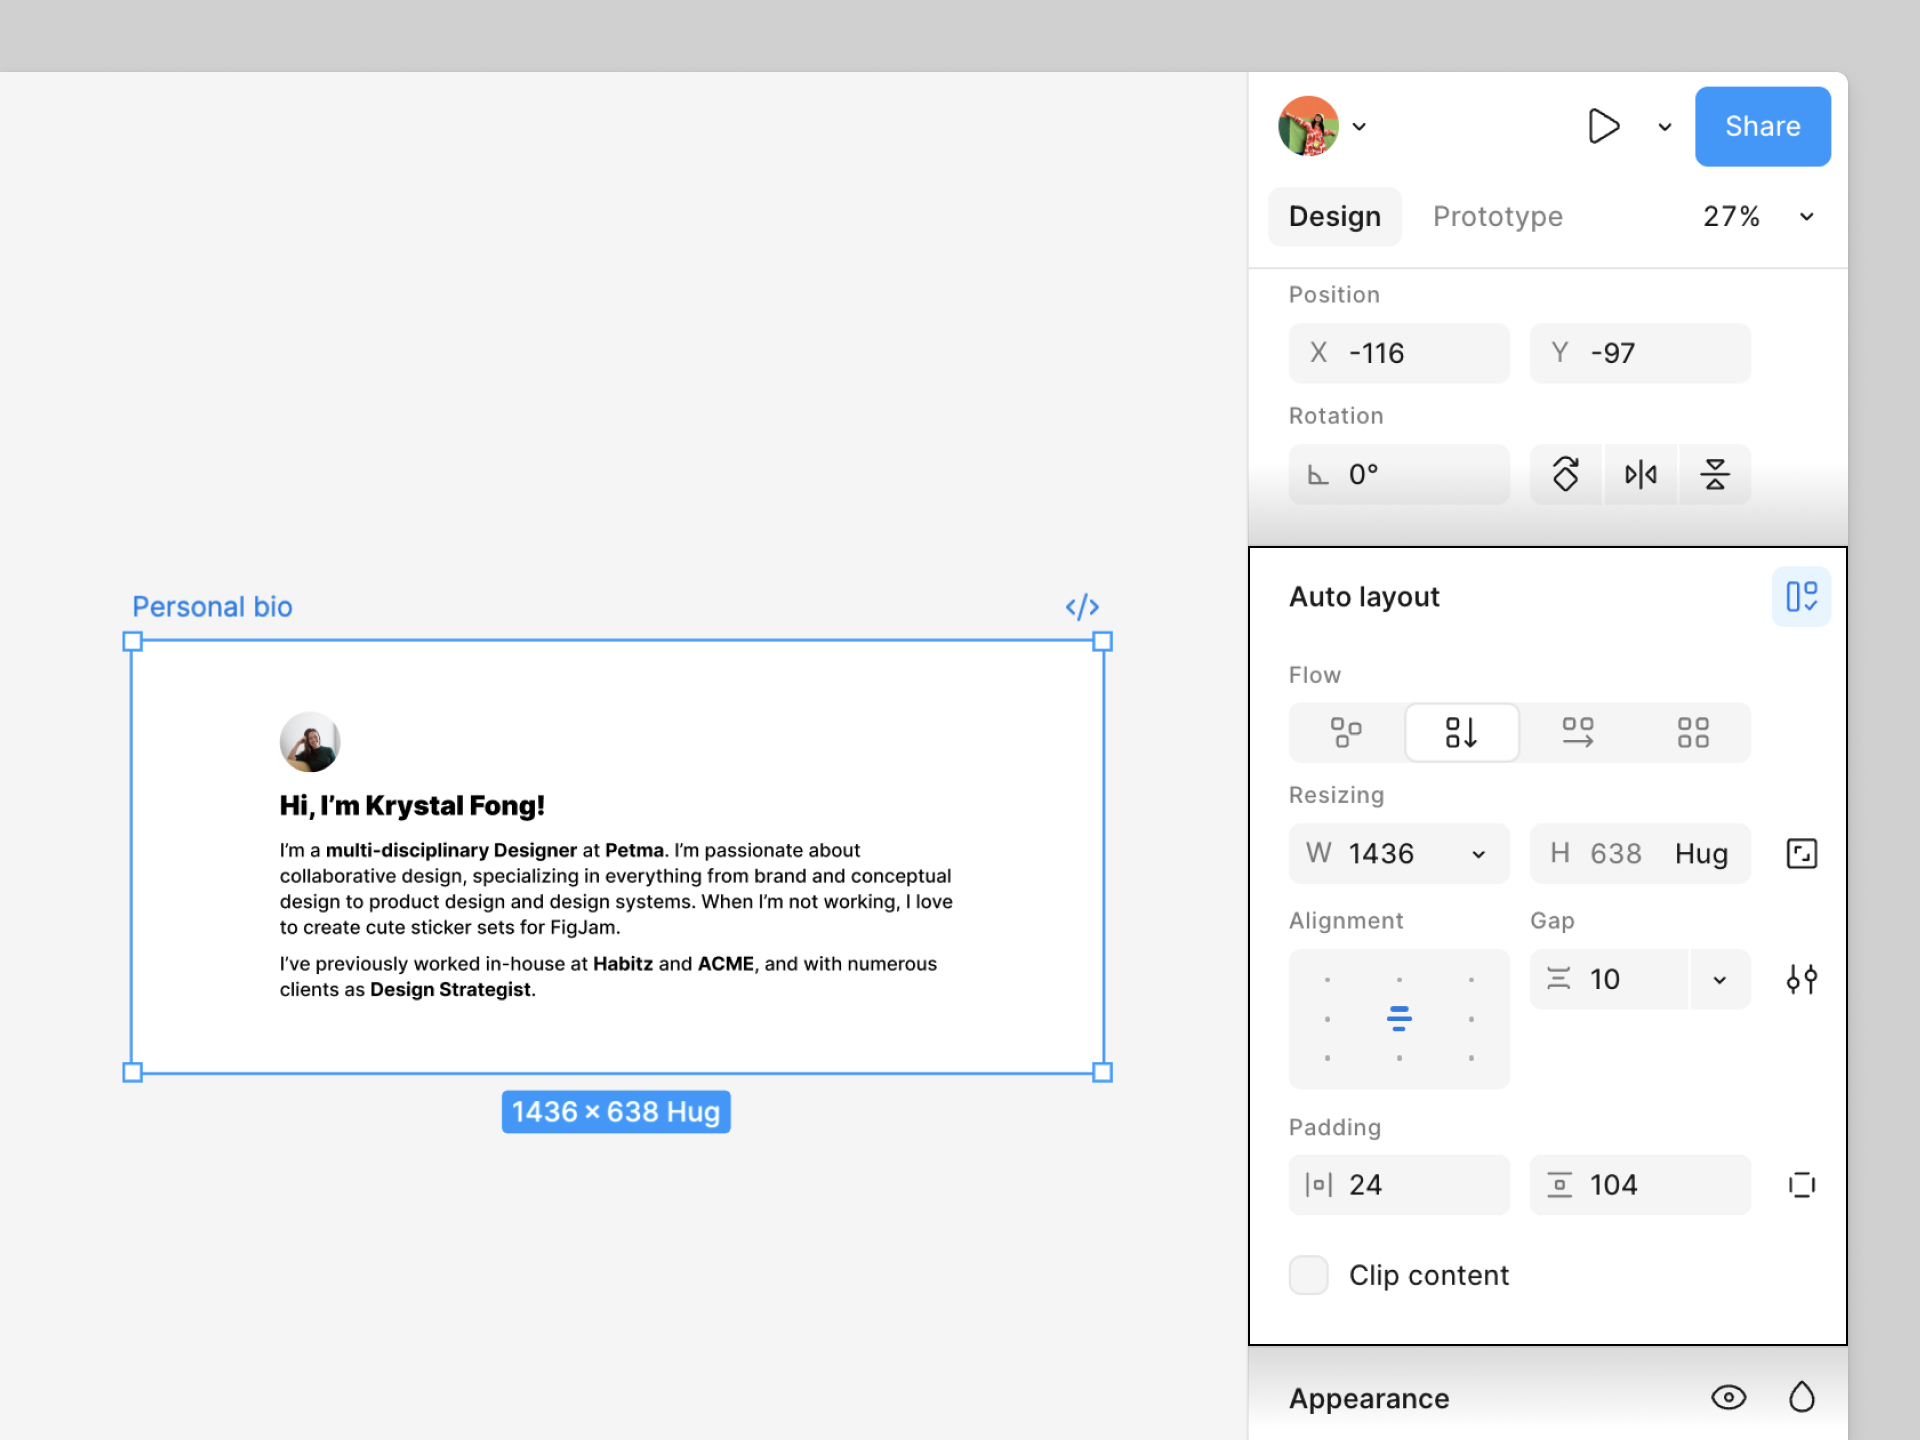The height and width of the screenshot is (1440, 1920).
Task: Toggle Appearance visibility eye icon
Action: (x=1728, y=1397)
